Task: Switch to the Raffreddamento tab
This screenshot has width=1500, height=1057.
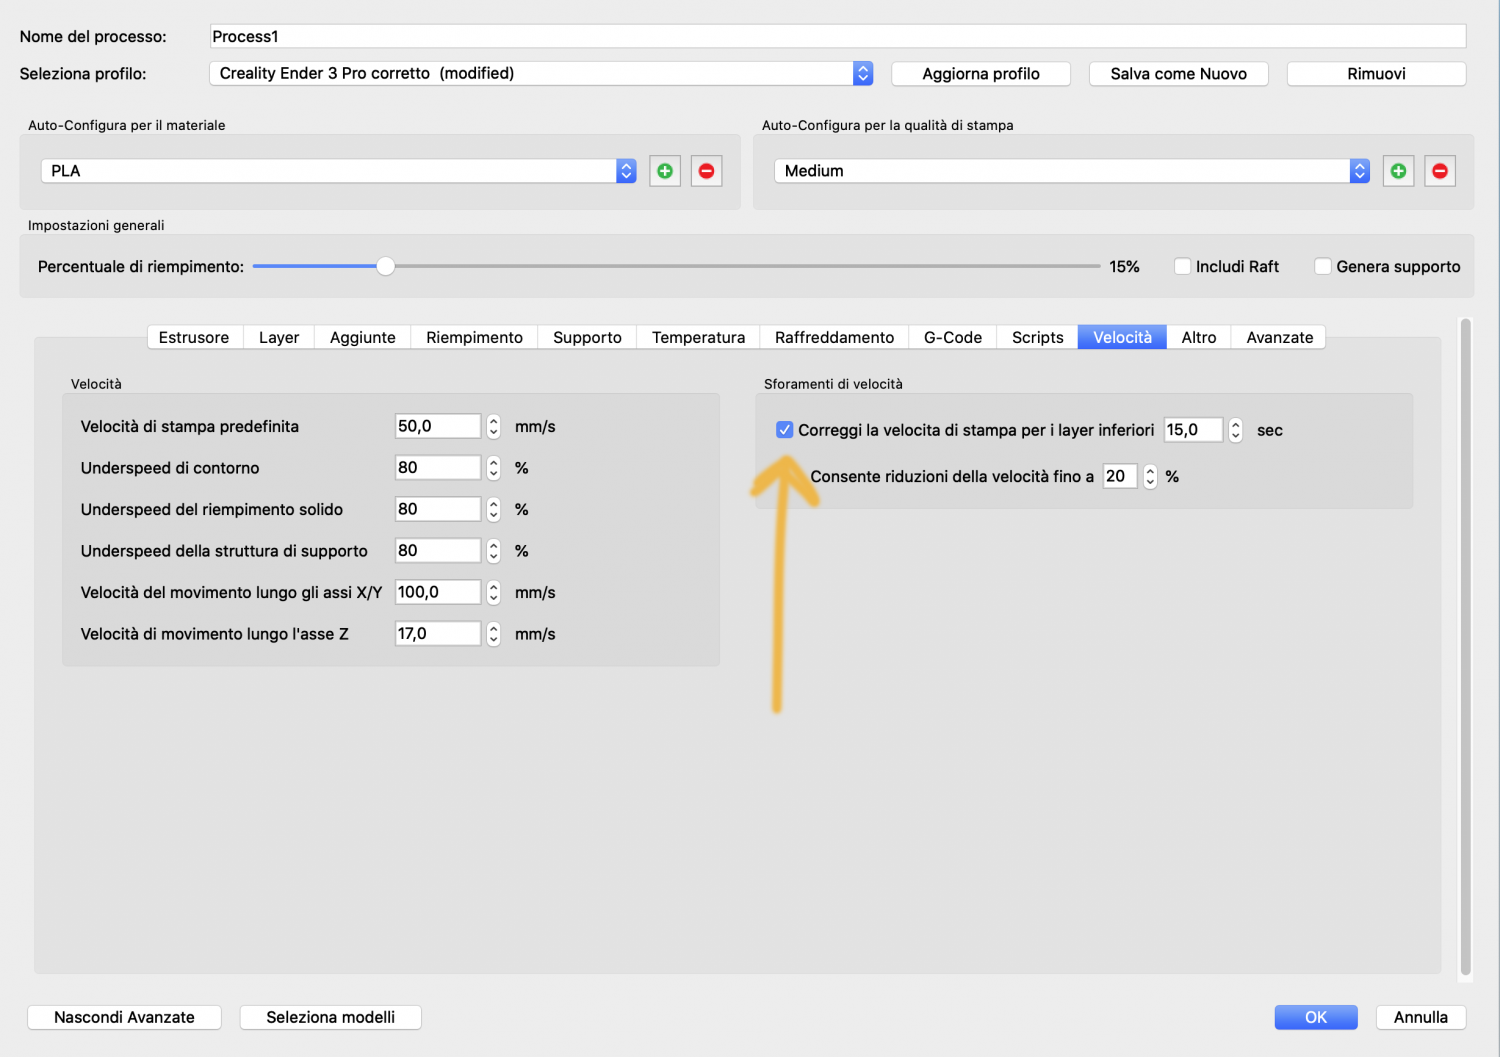Action: pyautogui.click(x=834, y=338)
